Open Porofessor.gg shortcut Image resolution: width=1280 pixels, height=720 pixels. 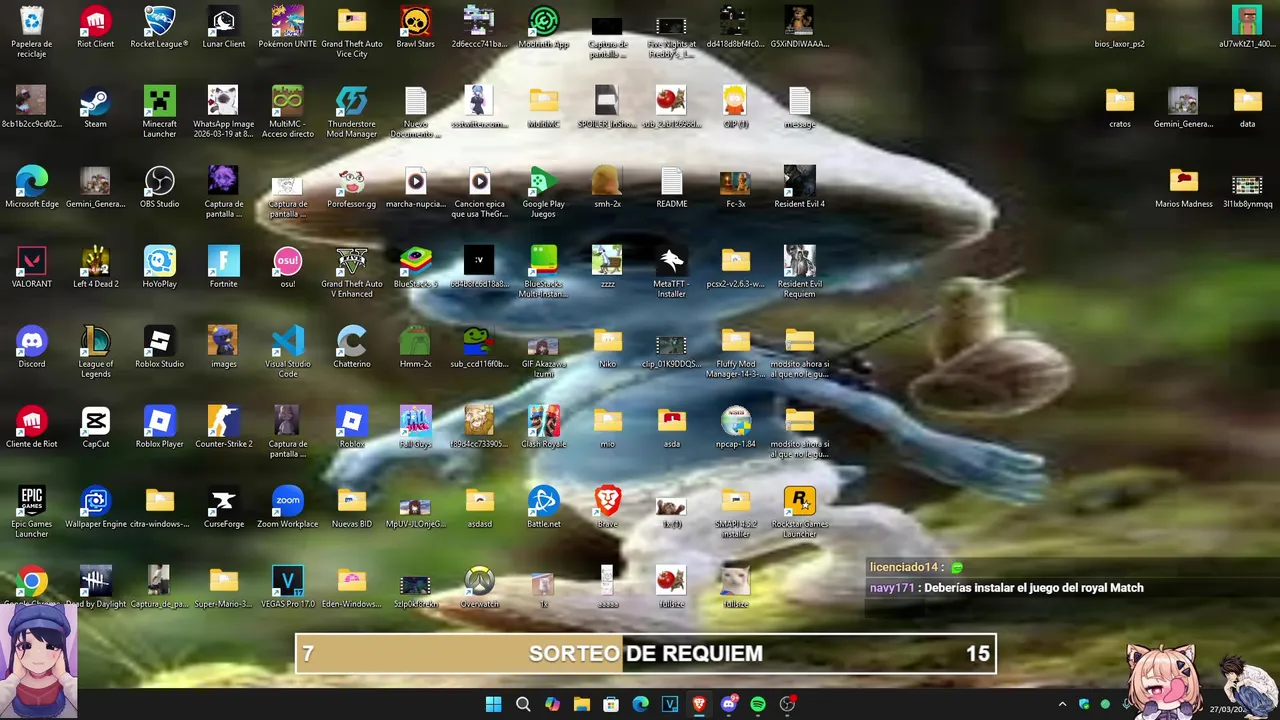[x=352, y=187]
